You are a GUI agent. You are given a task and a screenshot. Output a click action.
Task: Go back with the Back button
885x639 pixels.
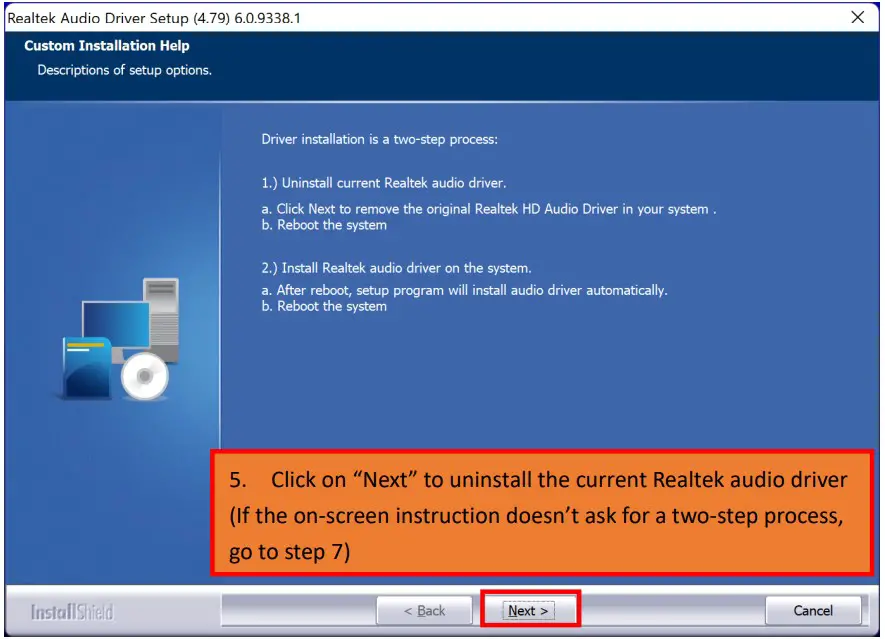(424, 610)
